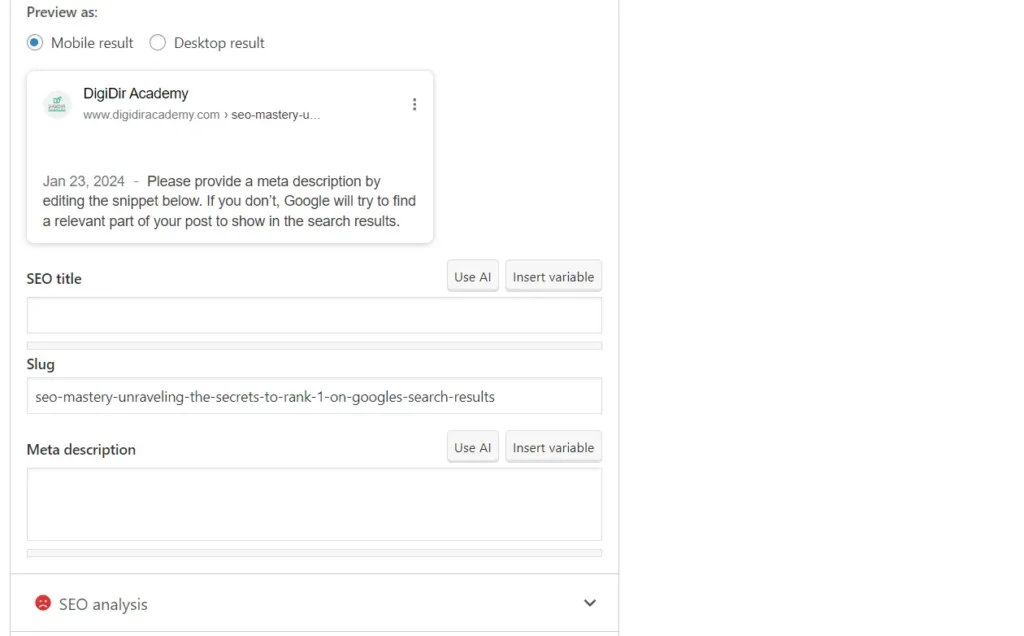The image size is (1024, 636).
Task: Click the red sad face SEO analysis icon
Action: point(43,603)
